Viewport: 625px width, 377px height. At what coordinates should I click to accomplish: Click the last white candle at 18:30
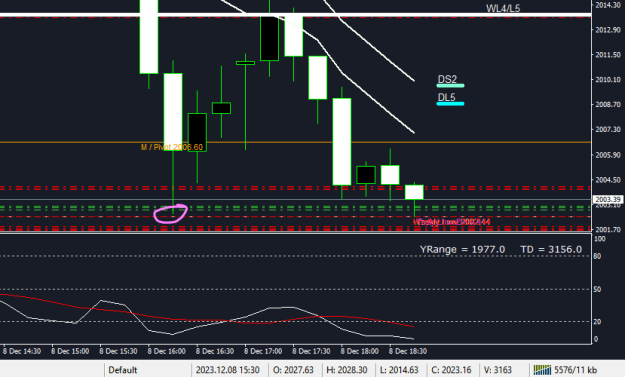coord(414,192)
